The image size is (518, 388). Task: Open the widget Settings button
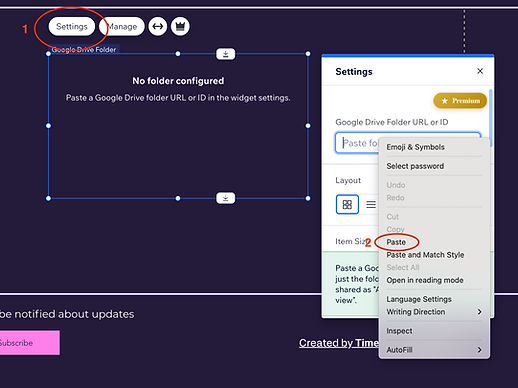point(72,26)
